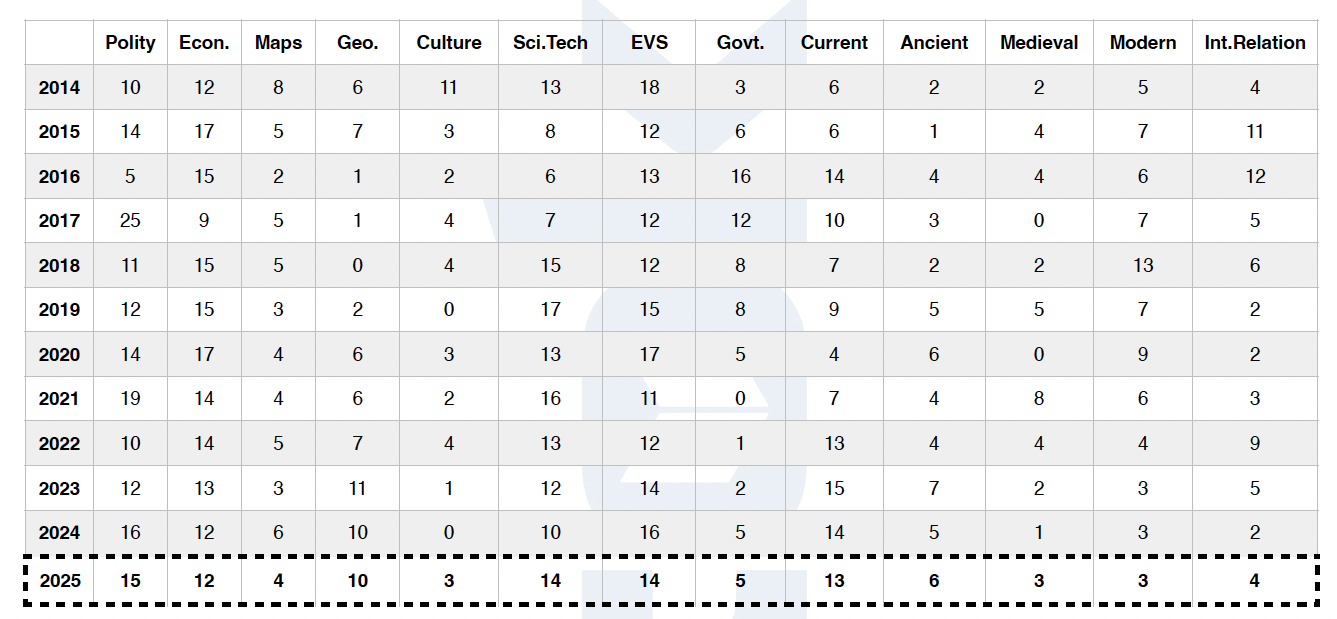This screenshot has height=619, width=1337.
Task: Click the Sci.Tech value for 2019
Action: pyautogui.click(x=550, y=310)
